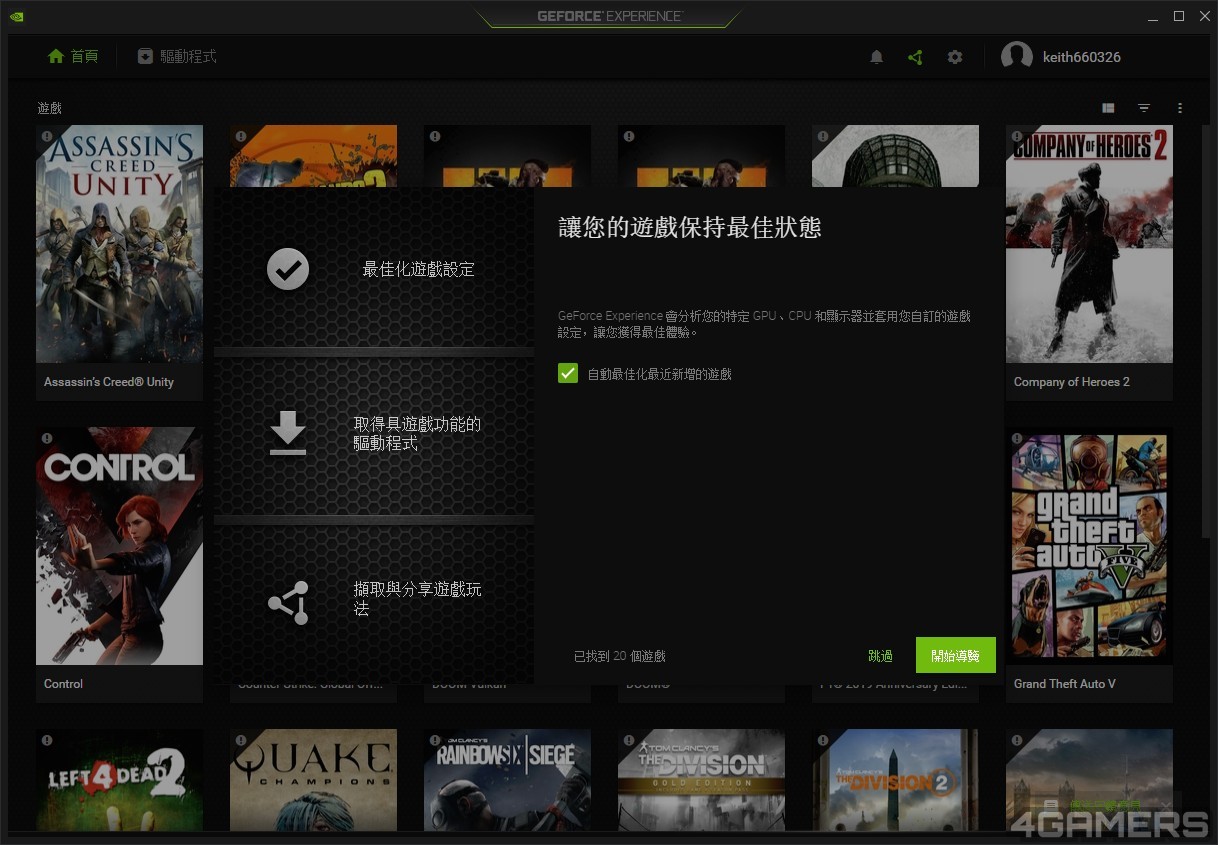Open the games filter icon
Image resolution: width=1218 pixels, height=845 pixels.
pyautogui.click(x=1144, y=108)
